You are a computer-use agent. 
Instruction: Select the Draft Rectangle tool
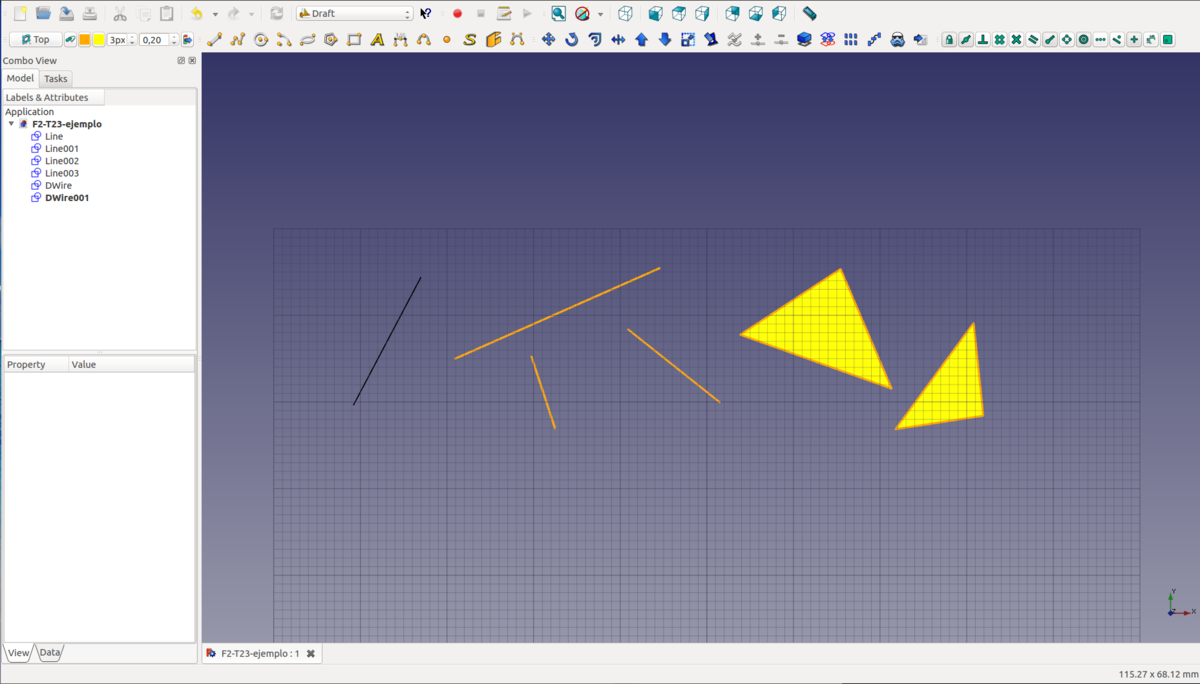pyautogui.click(x=354, y=40)
